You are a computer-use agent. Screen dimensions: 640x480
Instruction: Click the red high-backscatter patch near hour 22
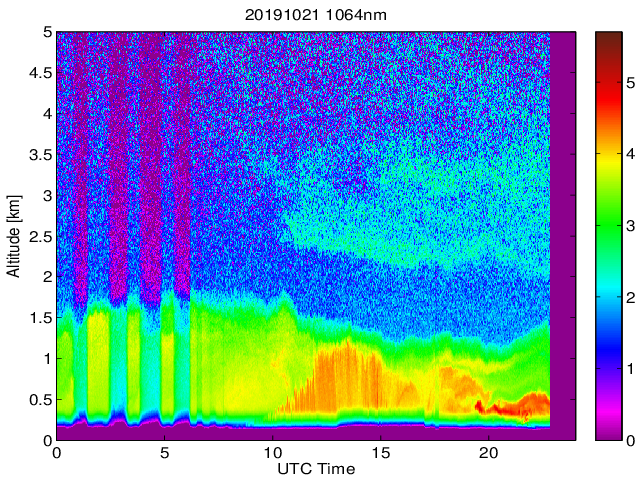(515, 405)
